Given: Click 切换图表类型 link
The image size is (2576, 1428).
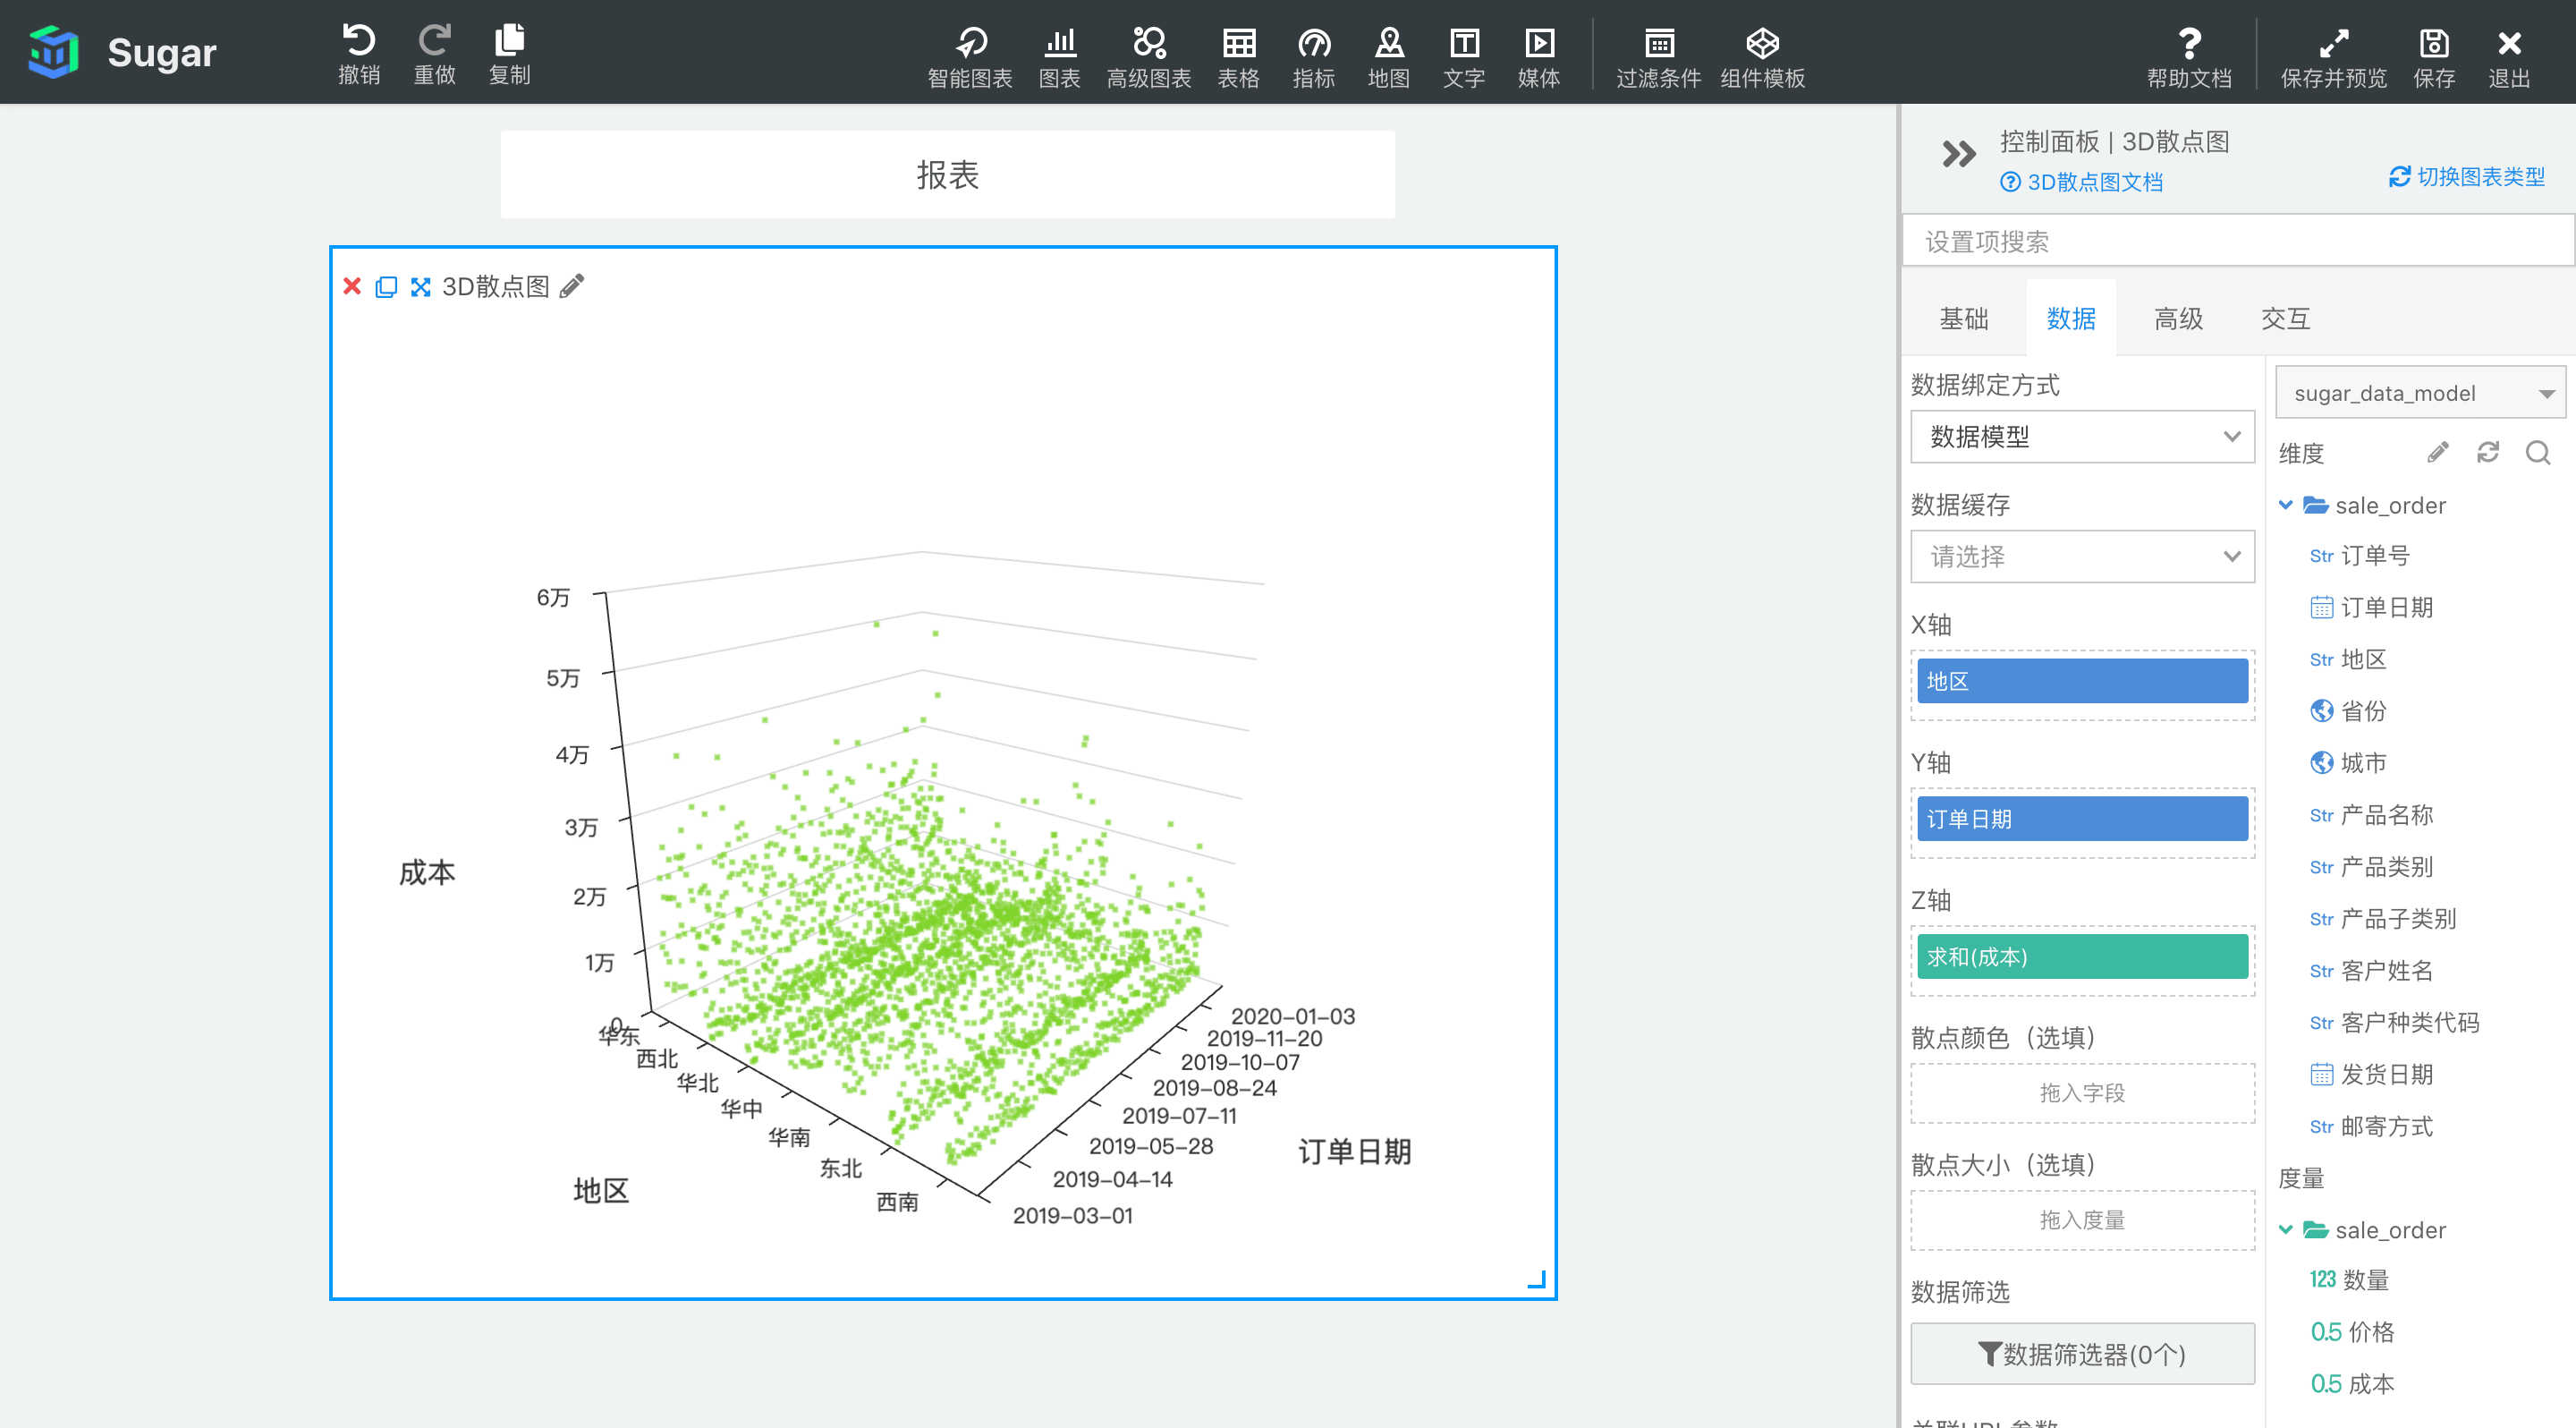Looking at the screenshot, I should pyautogui.click(x=2467, y=177).
